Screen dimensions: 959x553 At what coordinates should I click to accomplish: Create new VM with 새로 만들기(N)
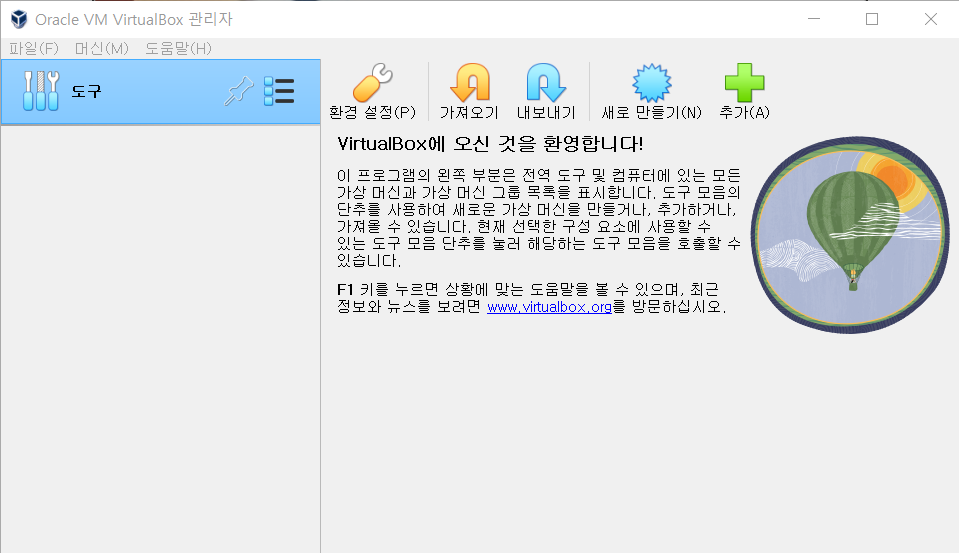pos(651,92)
